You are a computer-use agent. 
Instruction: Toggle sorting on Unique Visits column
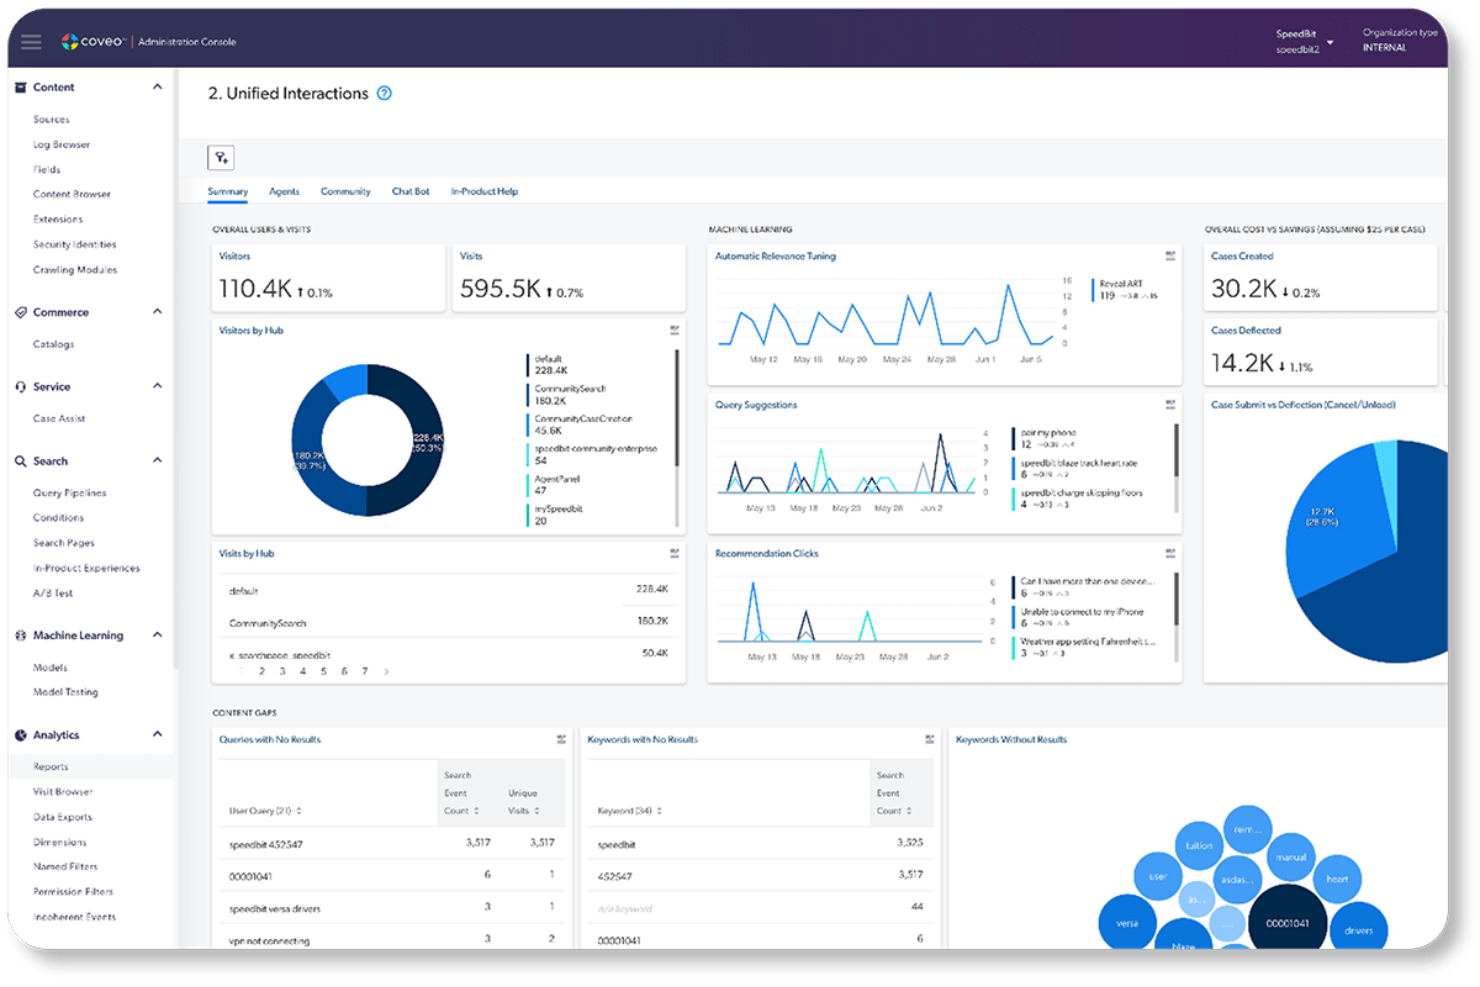pos(536,811)
